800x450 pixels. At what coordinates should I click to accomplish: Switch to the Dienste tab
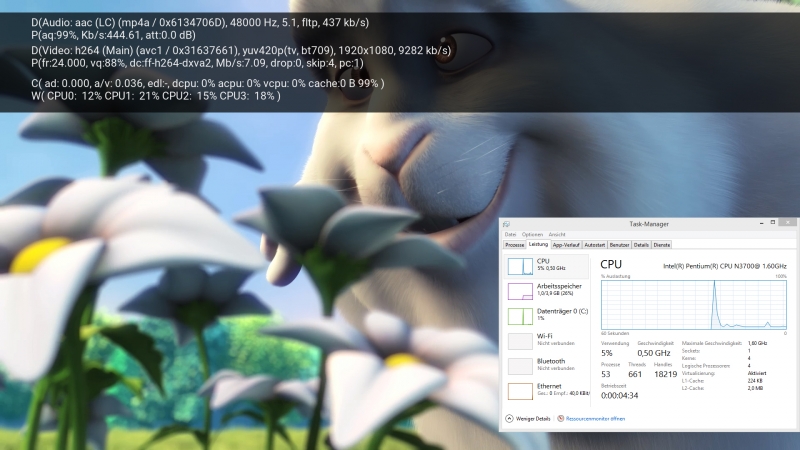pos(662,245)
